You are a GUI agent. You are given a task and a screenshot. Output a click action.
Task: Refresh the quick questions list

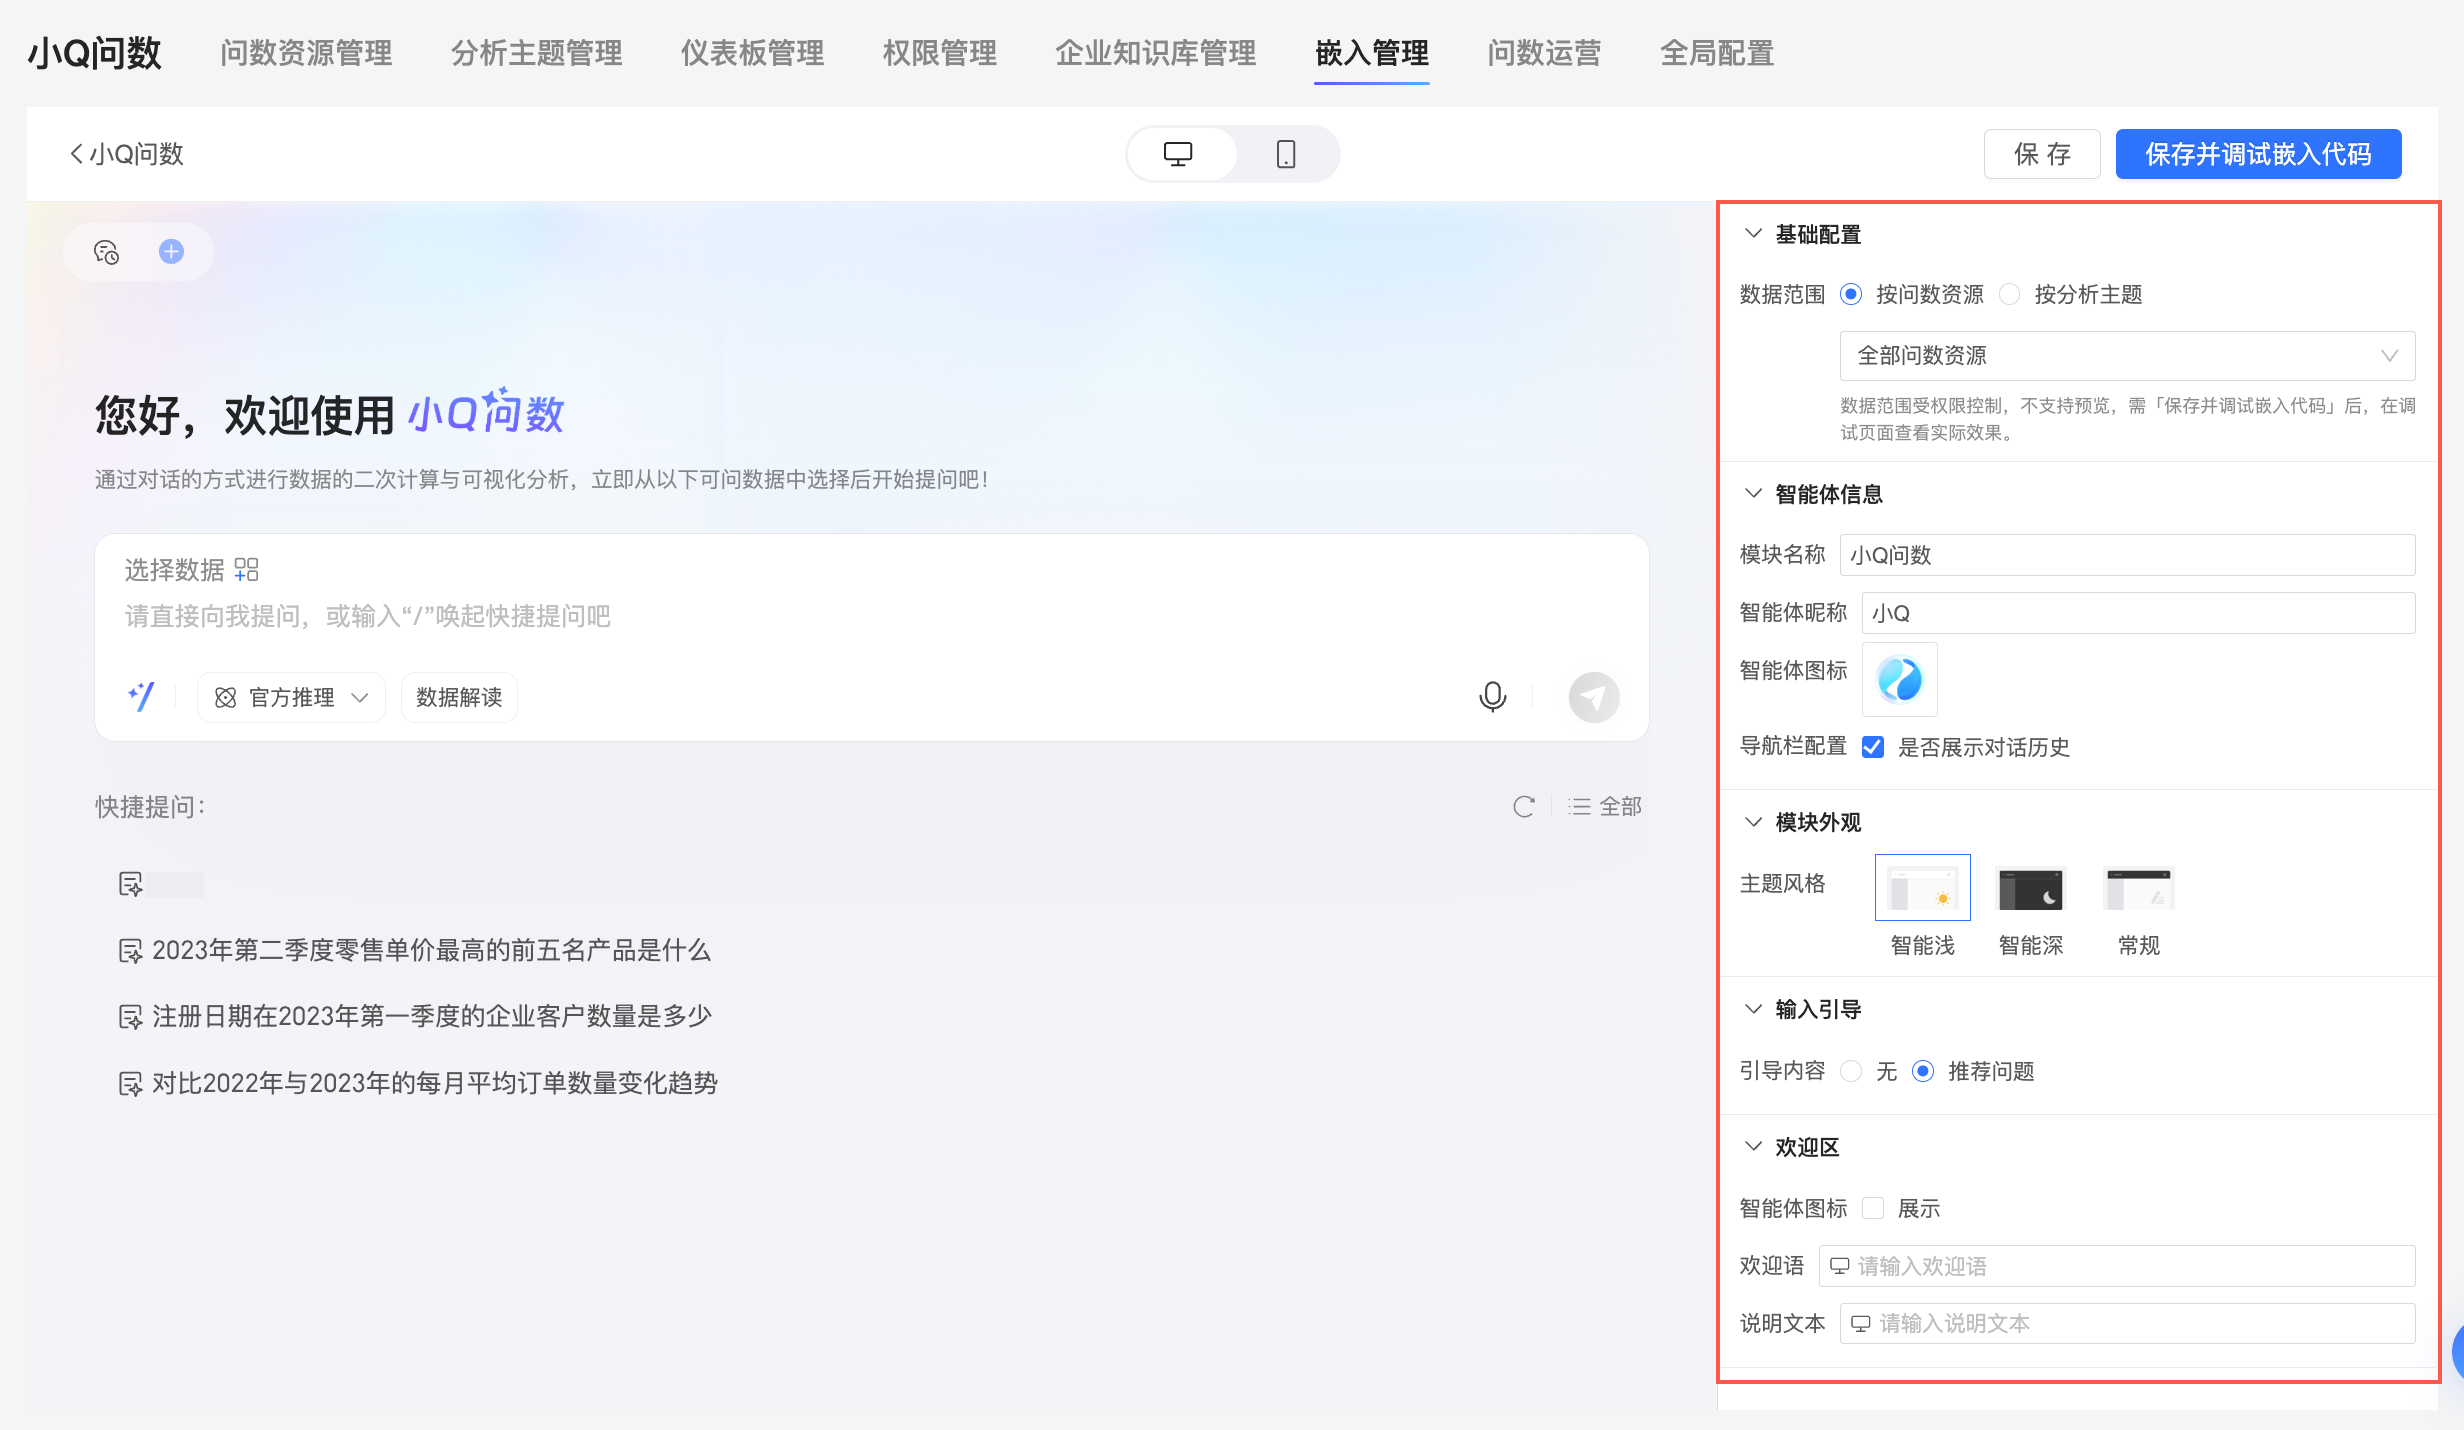tap(1524, 807)
